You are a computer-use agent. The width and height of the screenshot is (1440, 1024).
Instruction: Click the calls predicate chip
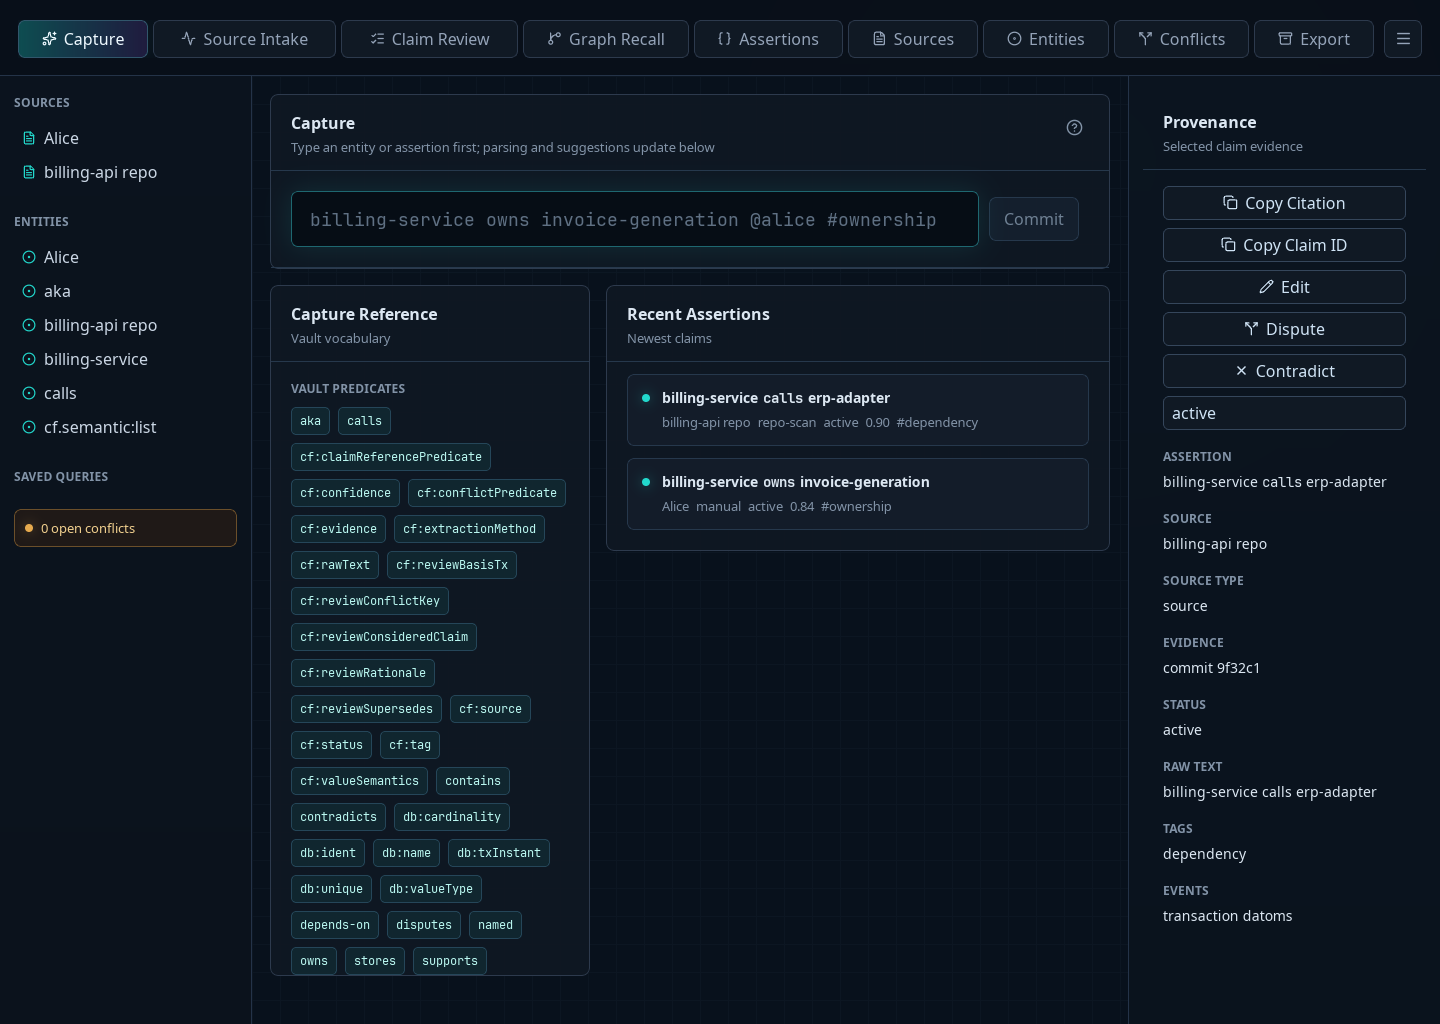[364, 421]
